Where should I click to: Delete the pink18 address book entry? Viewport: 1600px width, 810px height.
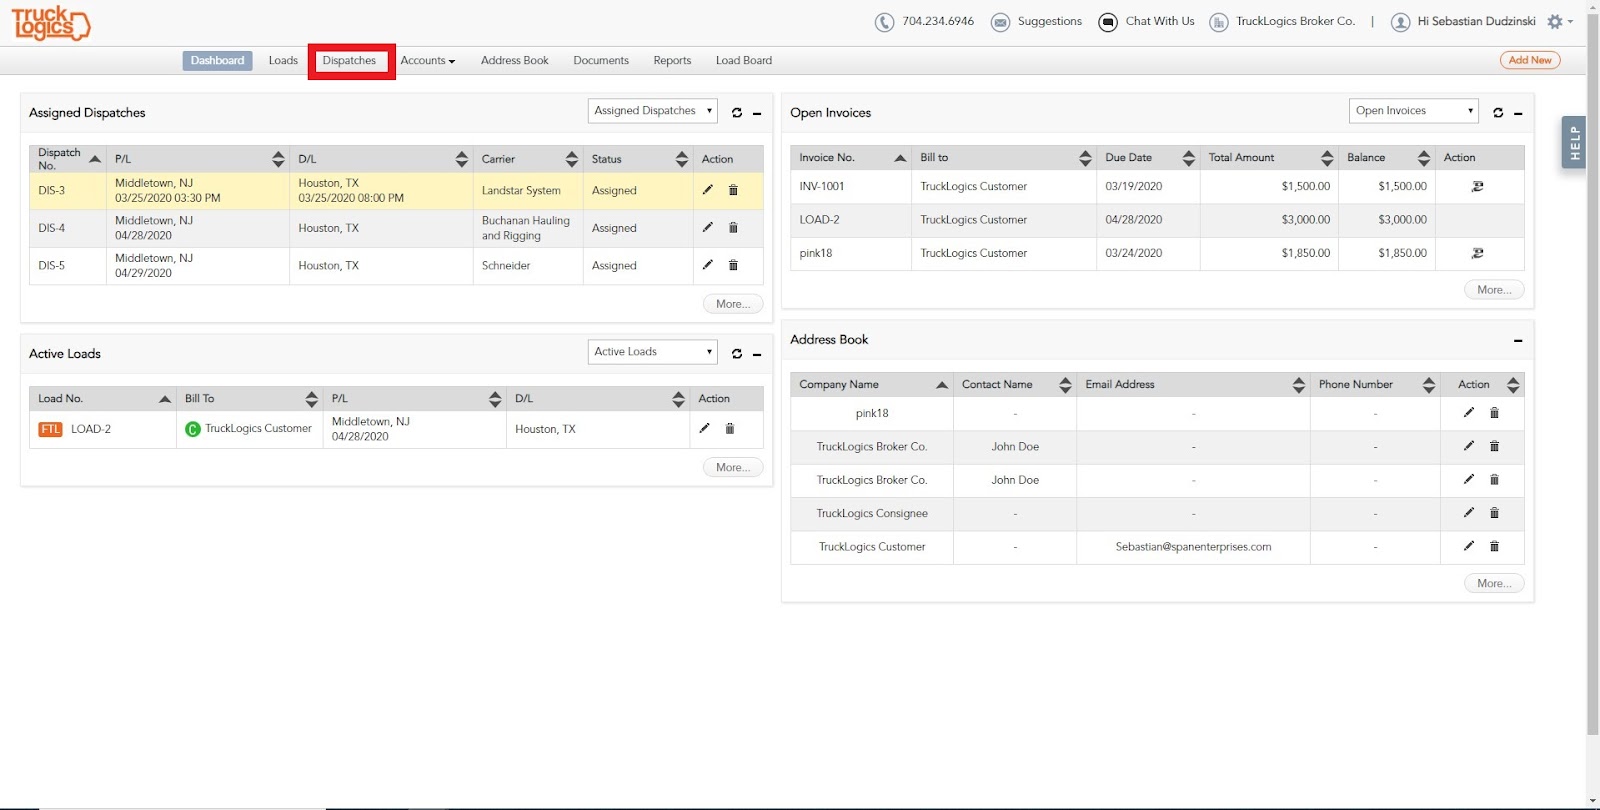[1494, 413]
